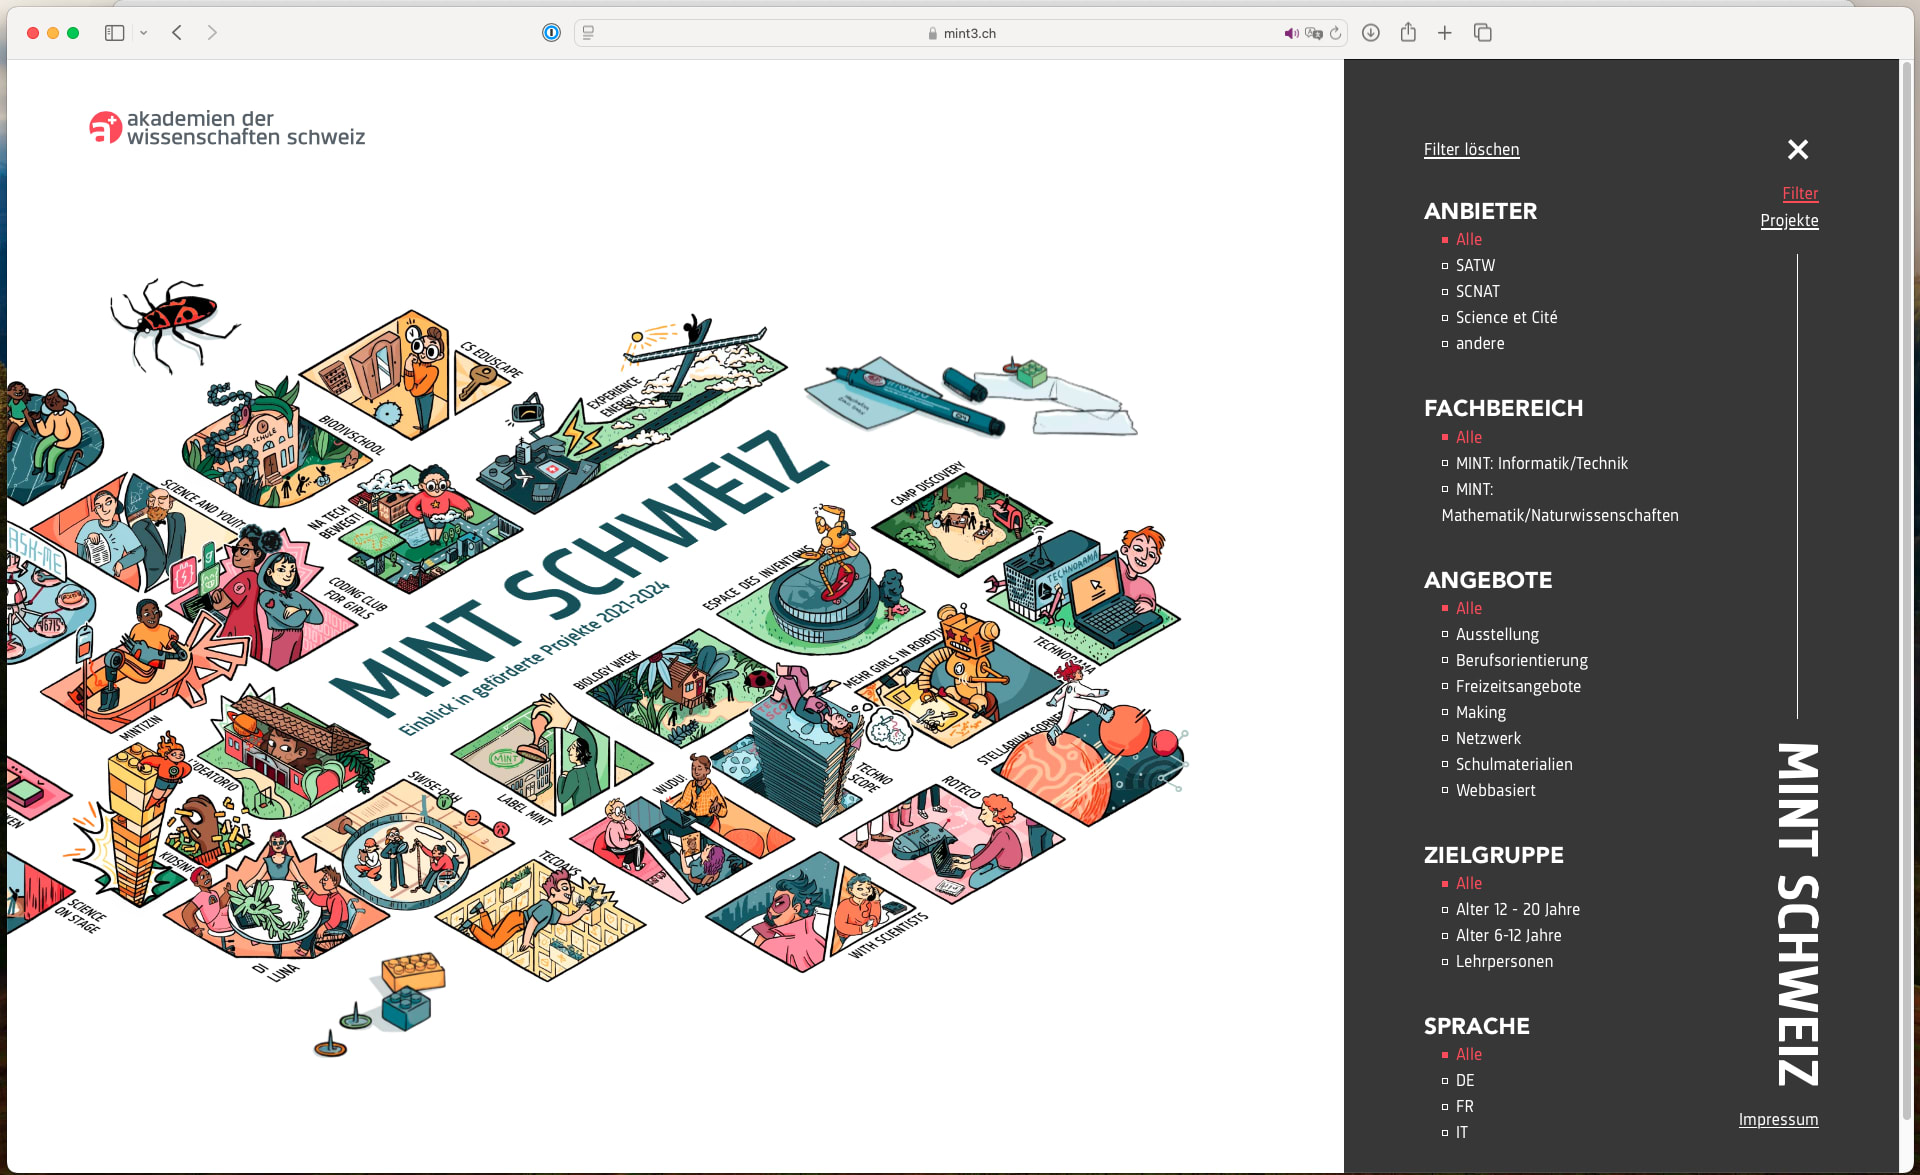Filter language IT
This screenshot has height=1175, width=1920.
[x=1461, y=1132]
